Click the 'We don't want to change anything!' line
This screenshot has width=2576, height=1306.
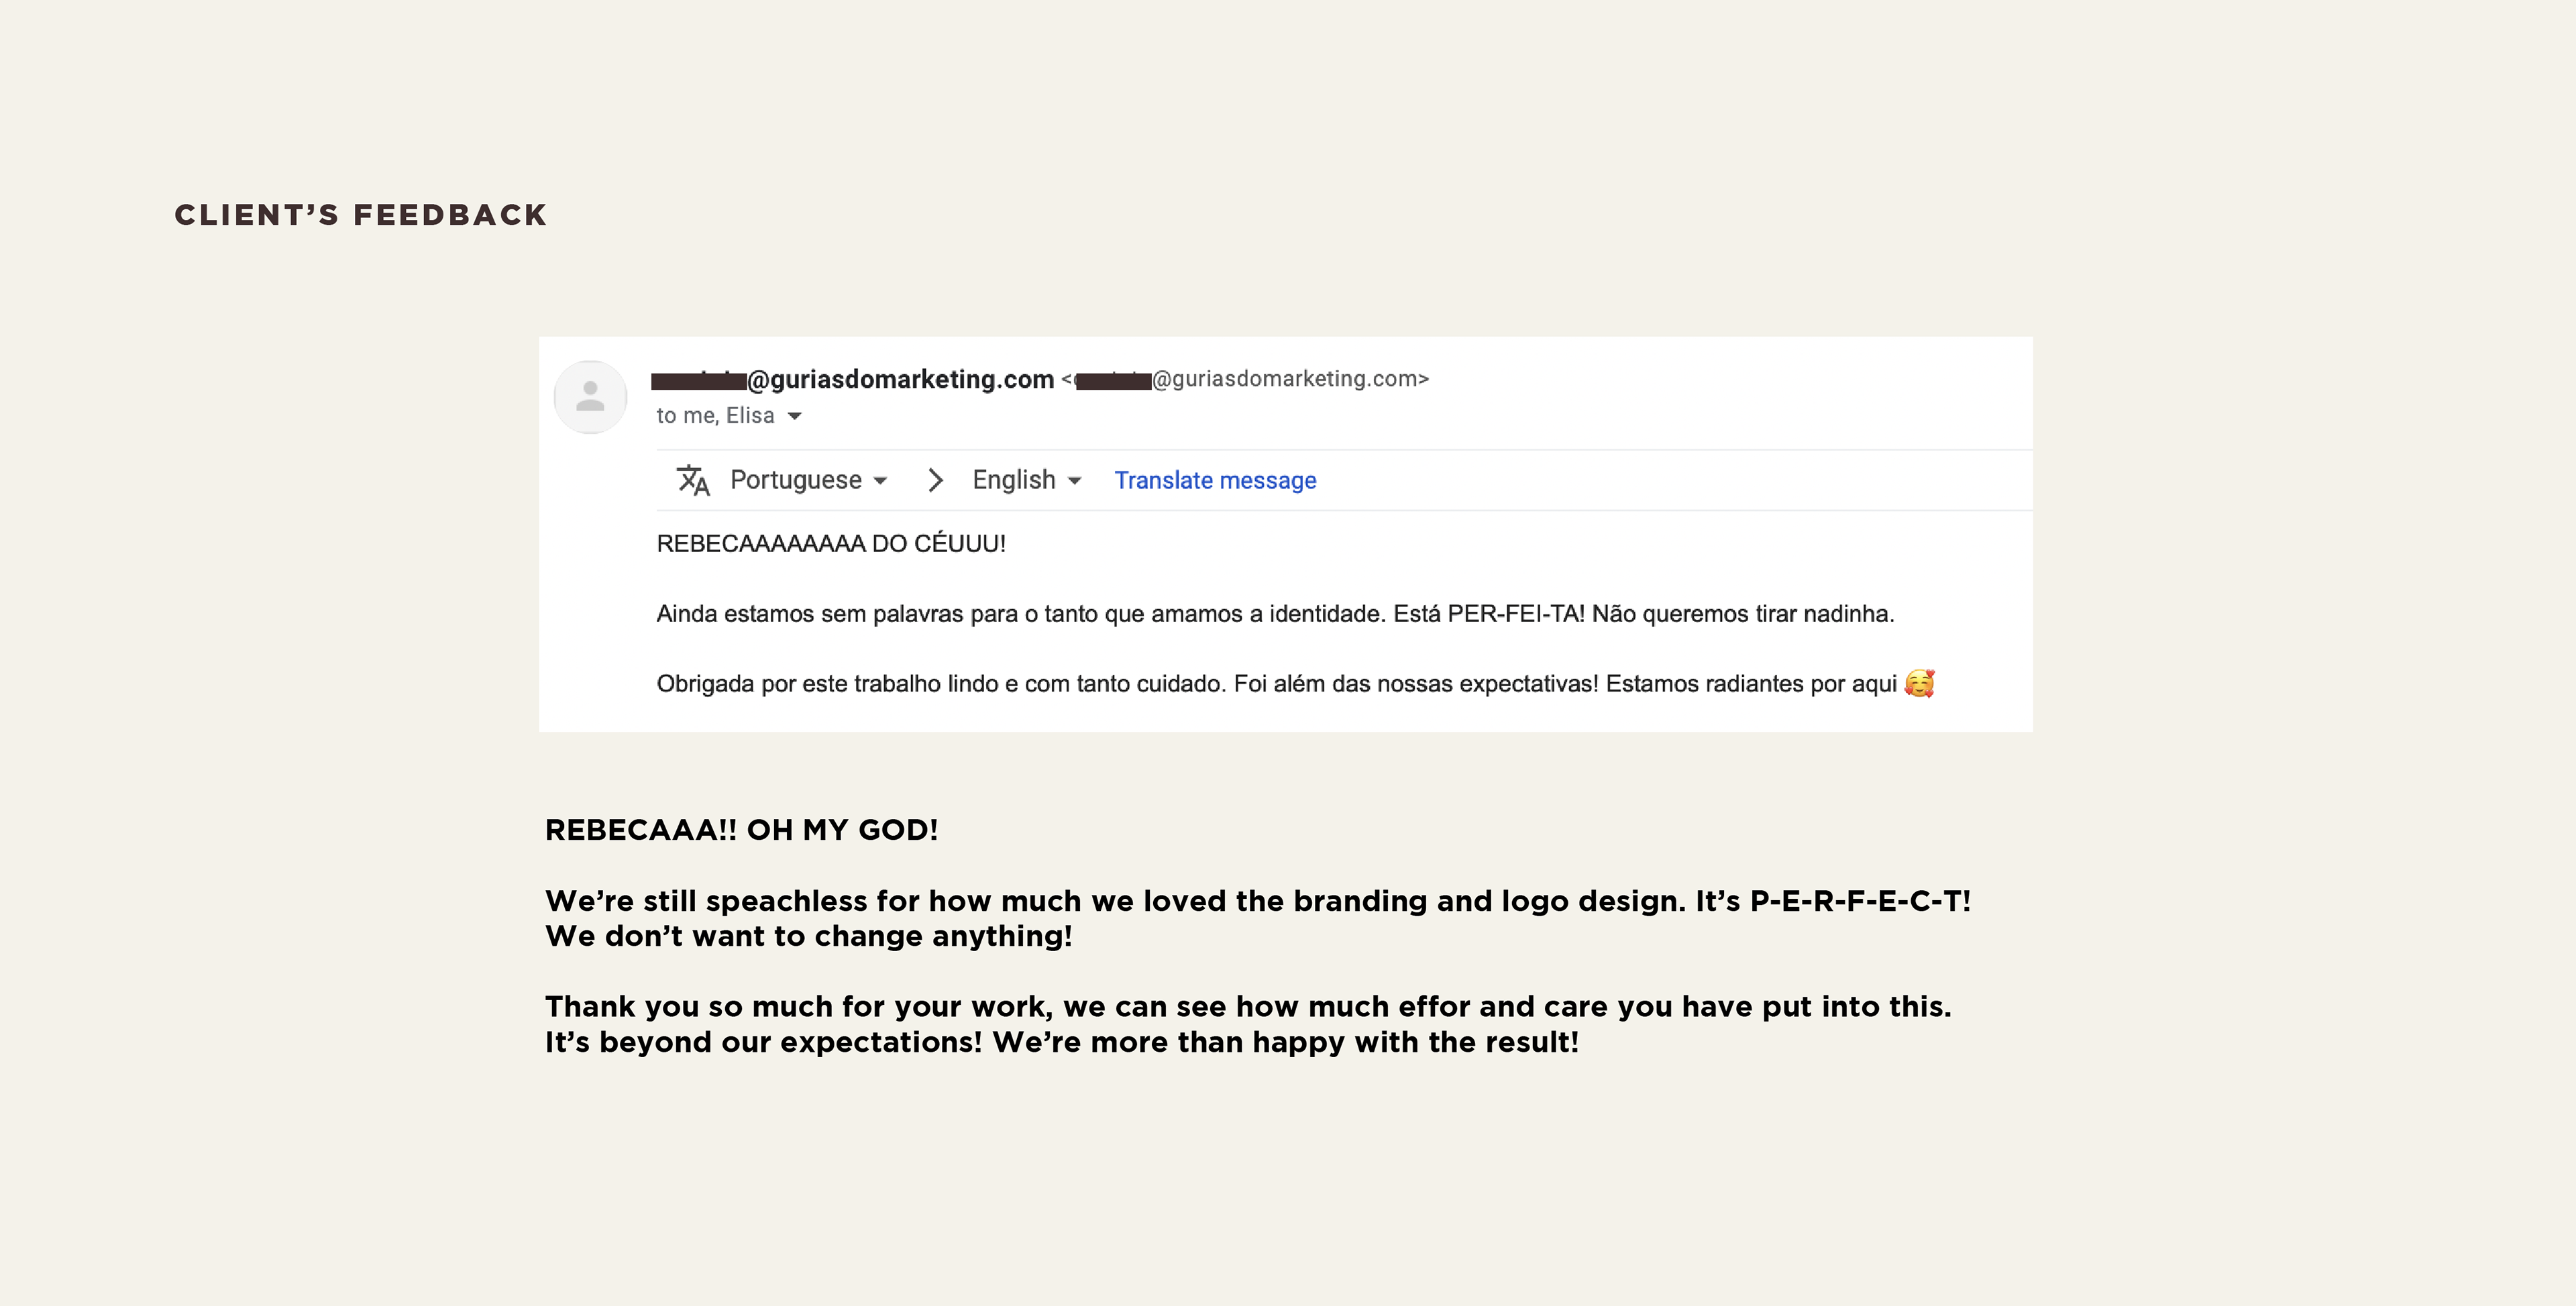(x=808, y=936)
